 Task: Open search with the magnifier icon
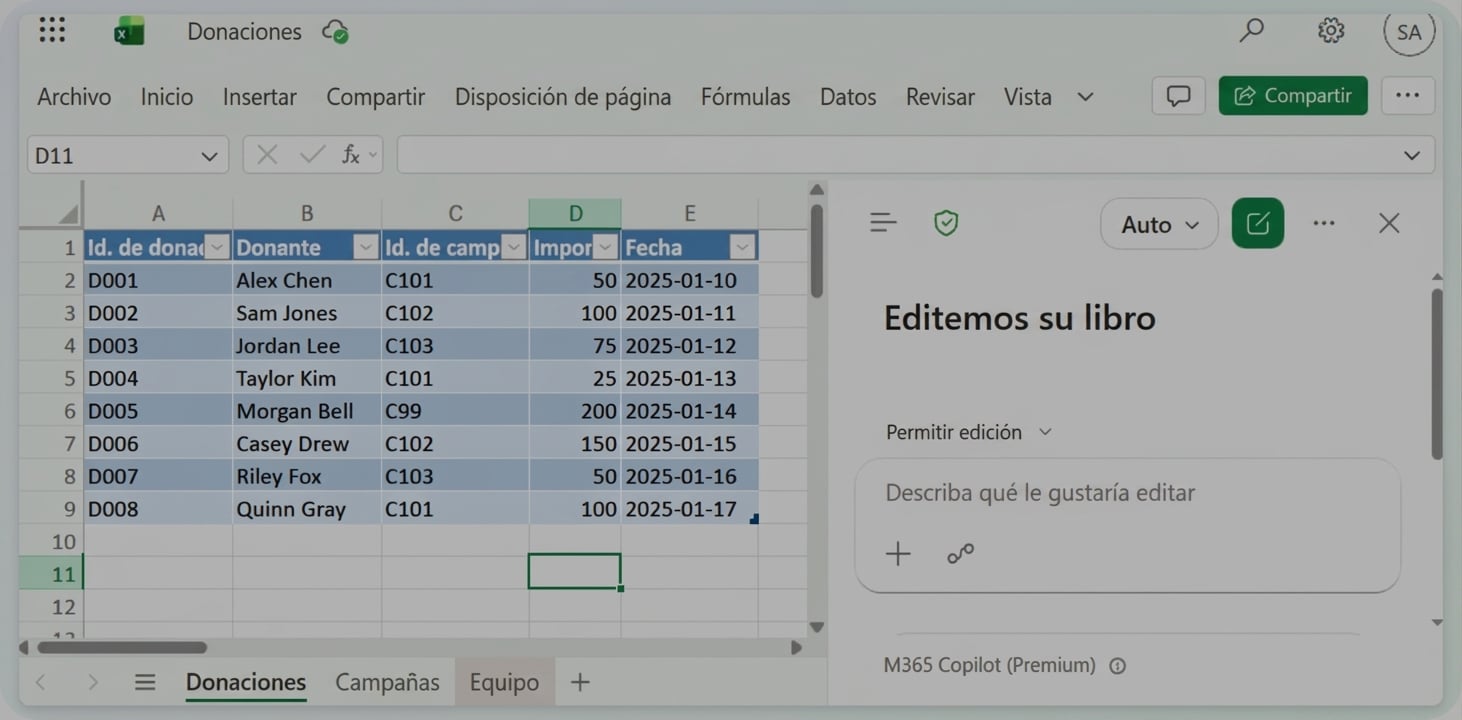click(x=1251, y=31)
